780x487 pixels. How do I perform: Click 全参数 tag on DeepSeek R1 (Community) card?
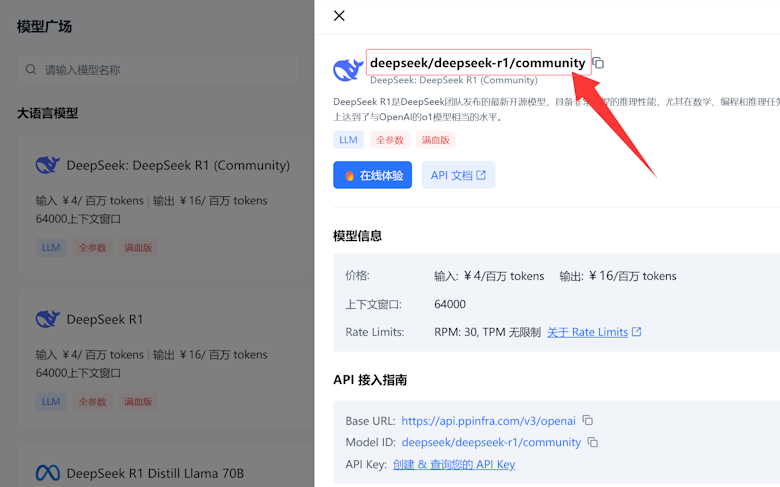[92, 247]
